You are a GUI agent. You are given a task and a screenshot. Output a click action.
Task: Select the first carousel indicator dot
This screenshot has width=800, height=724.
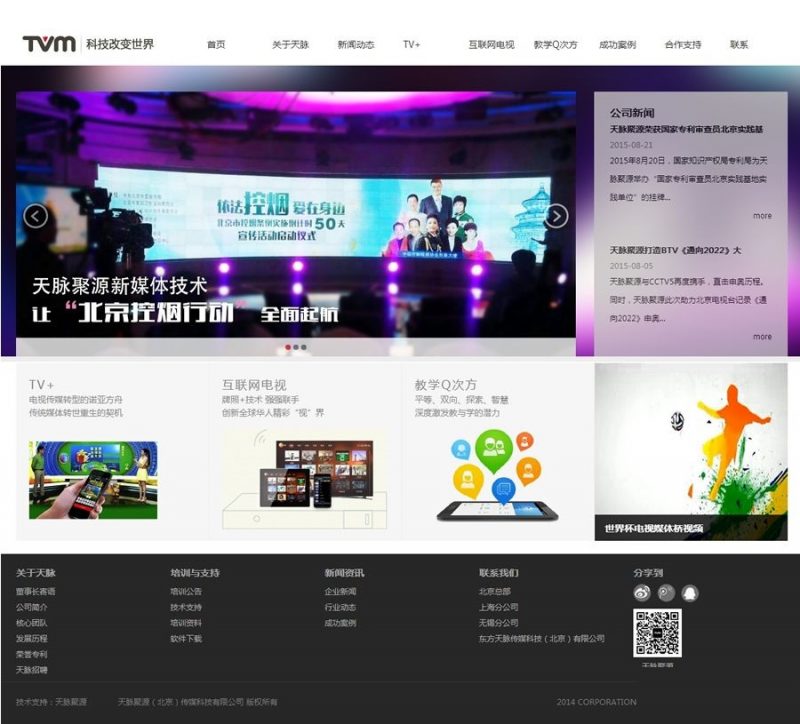(288, 347)
